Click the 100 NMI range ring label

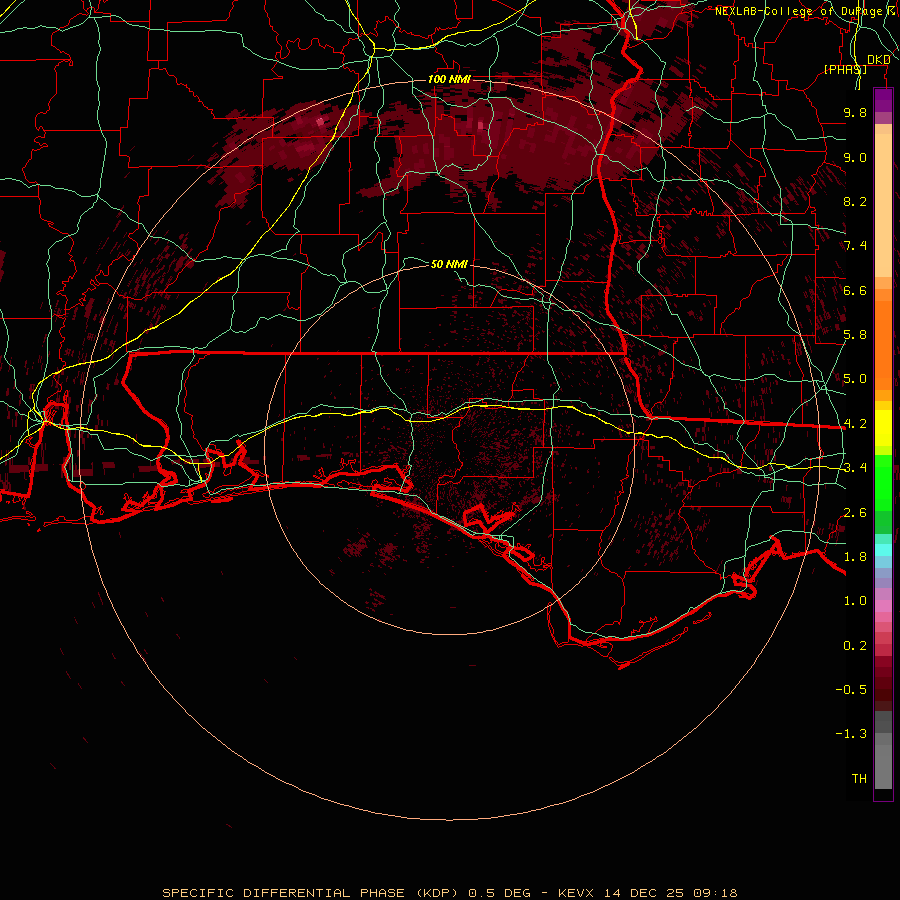449,79
